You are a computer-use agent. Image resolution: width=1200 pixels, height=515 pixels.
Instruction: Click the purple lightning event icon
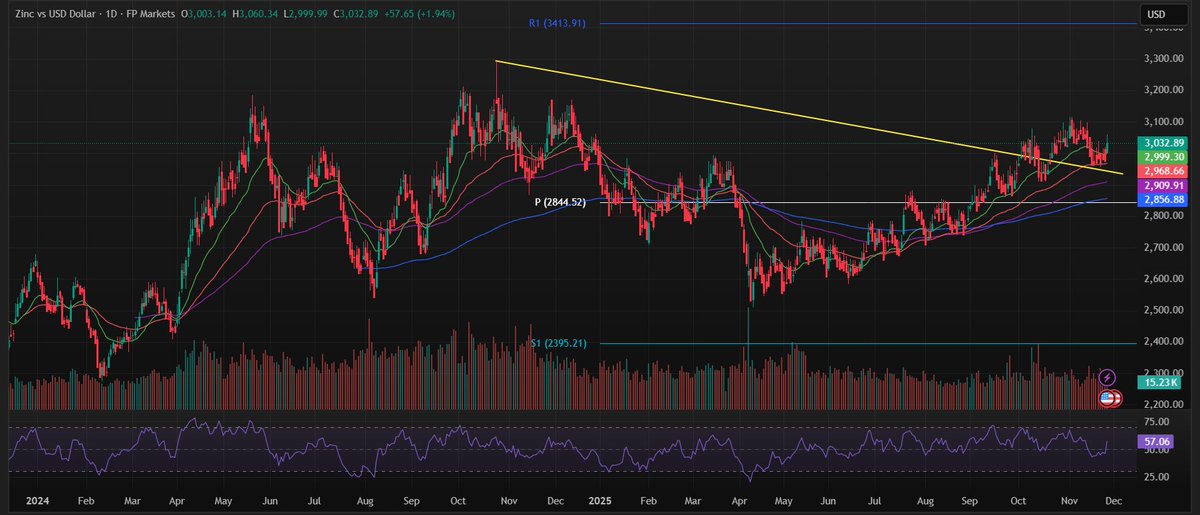1107,377
